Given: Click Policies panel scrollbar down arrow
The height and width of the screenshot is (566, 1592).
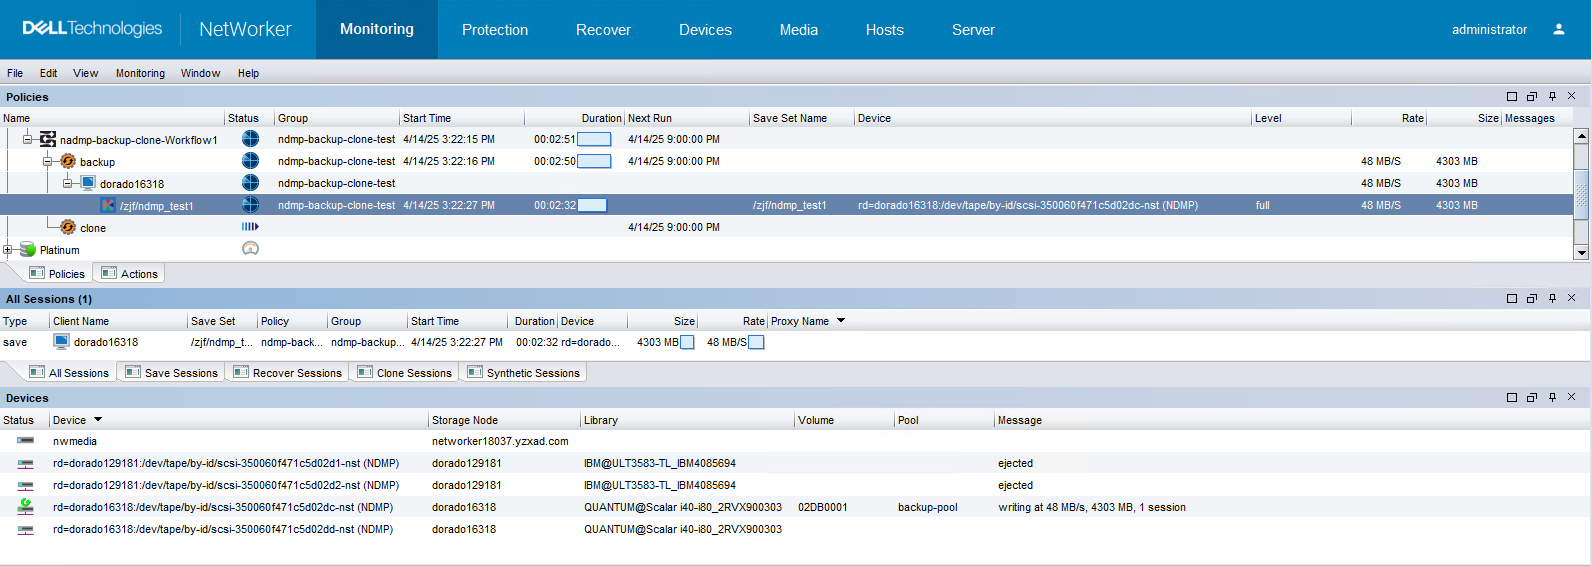Looking at the screenshot, I should click(x=1581, y=253).
